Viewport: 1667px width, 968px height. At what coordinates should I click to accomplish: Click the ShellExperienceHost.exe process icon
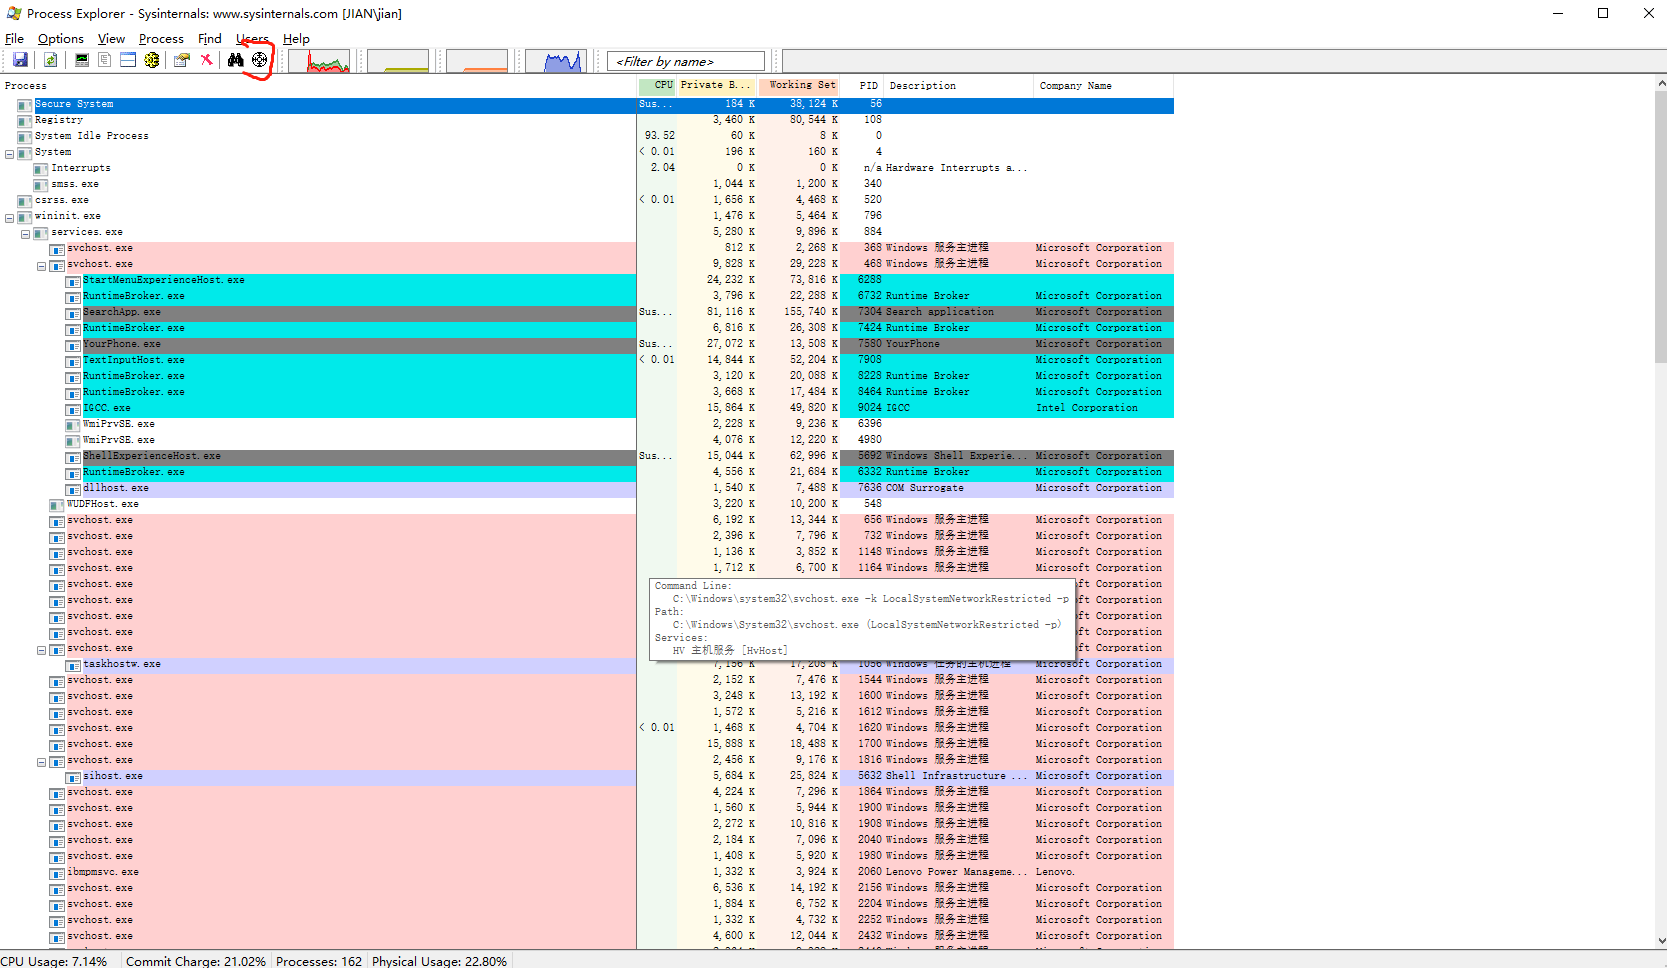tap(73, 457)
